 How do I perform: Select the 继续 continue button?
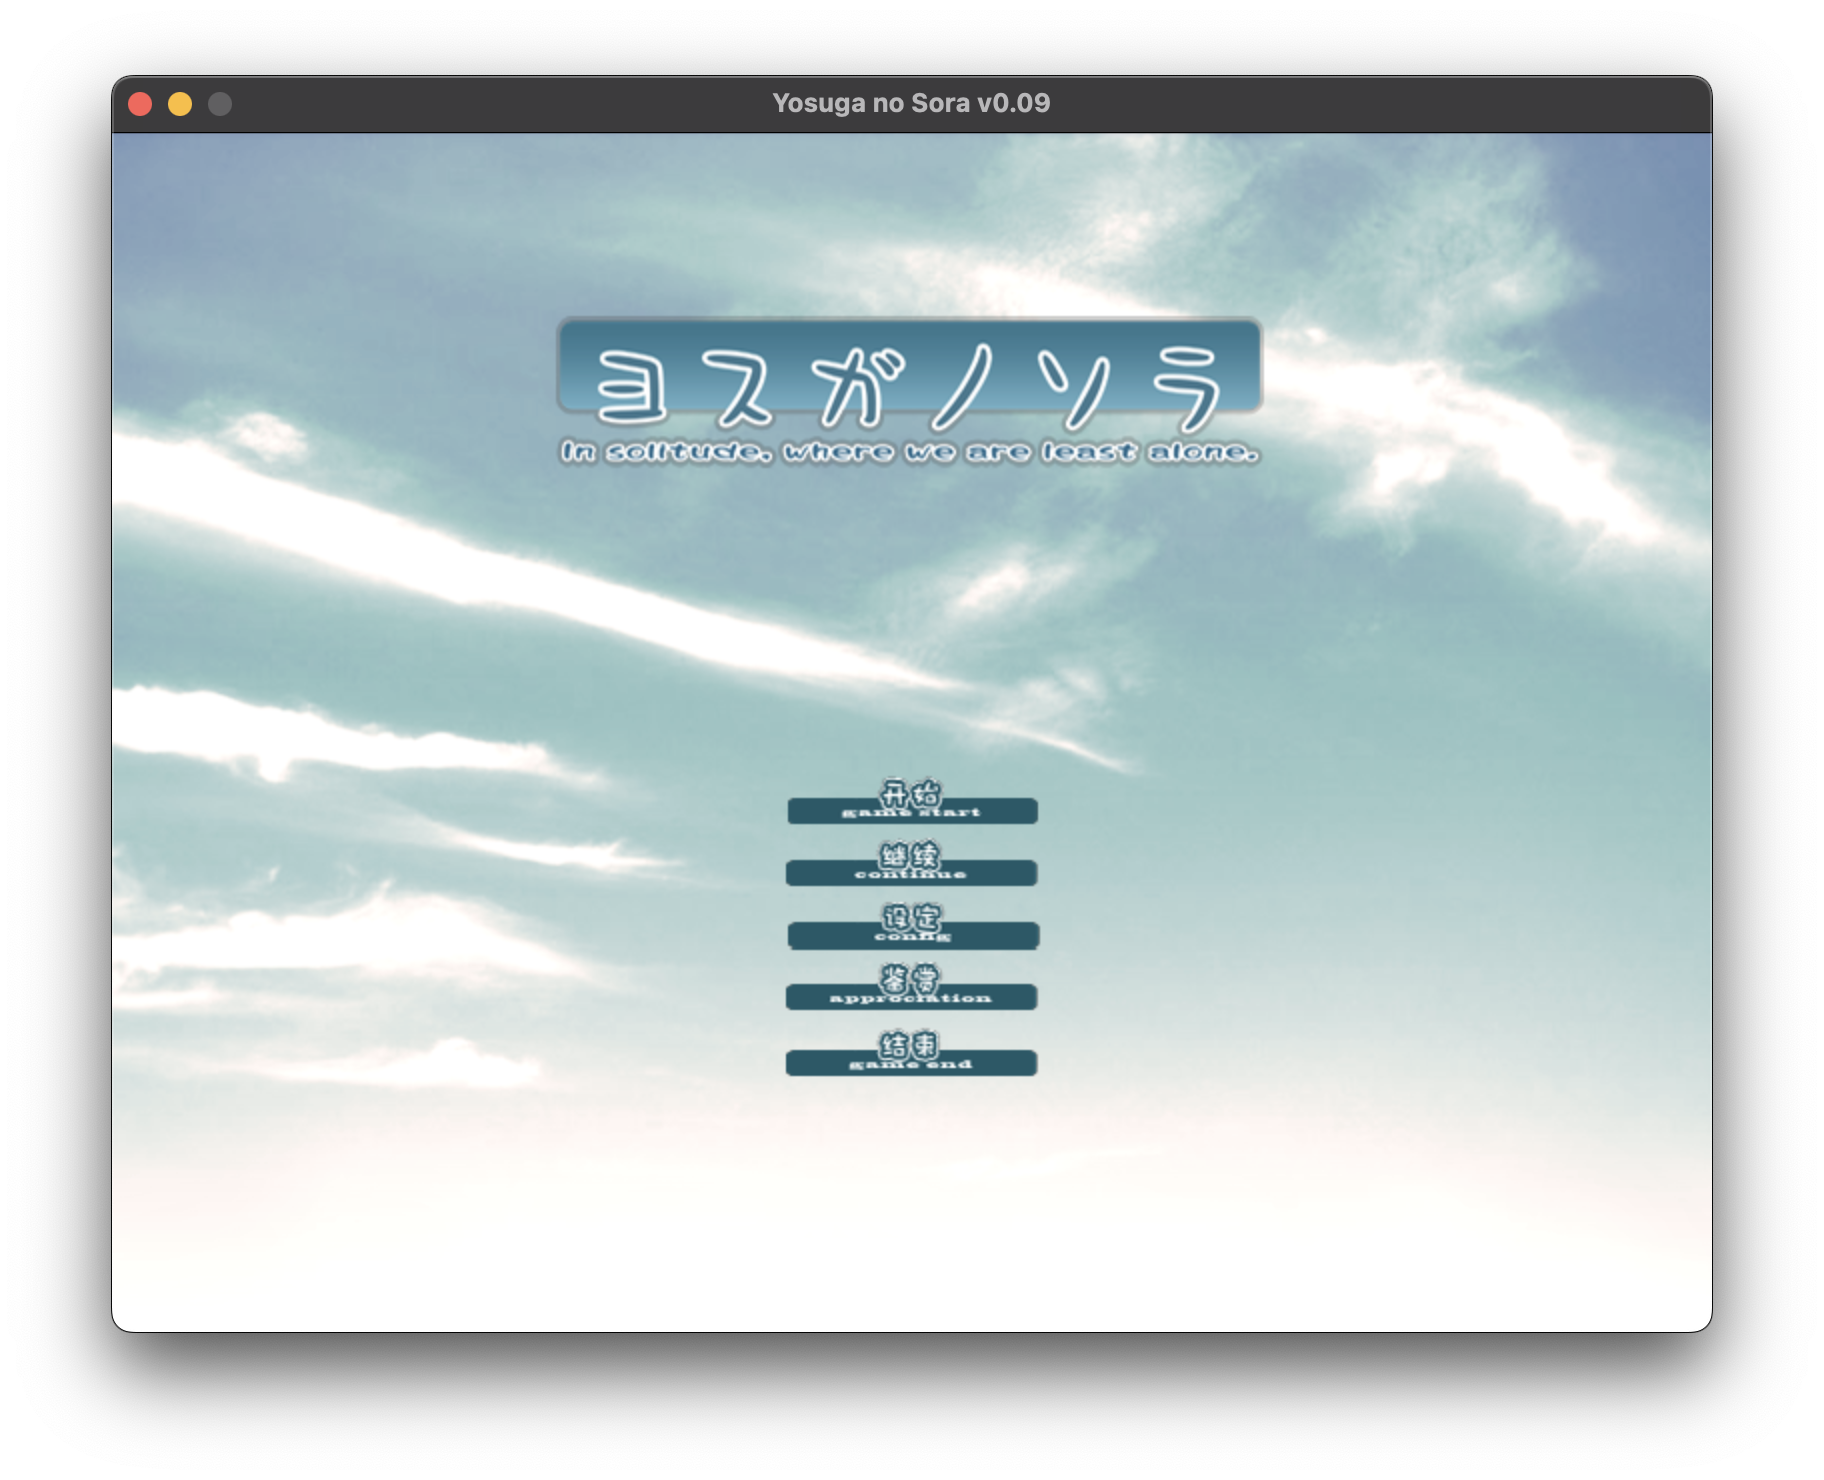pos(911,865)
